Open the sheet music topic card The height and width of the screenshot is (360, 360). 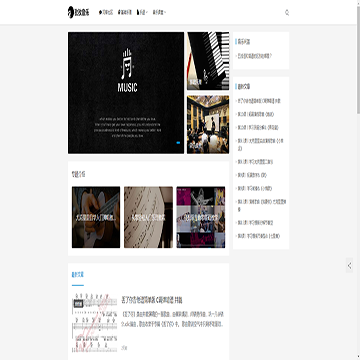point(148,217)
